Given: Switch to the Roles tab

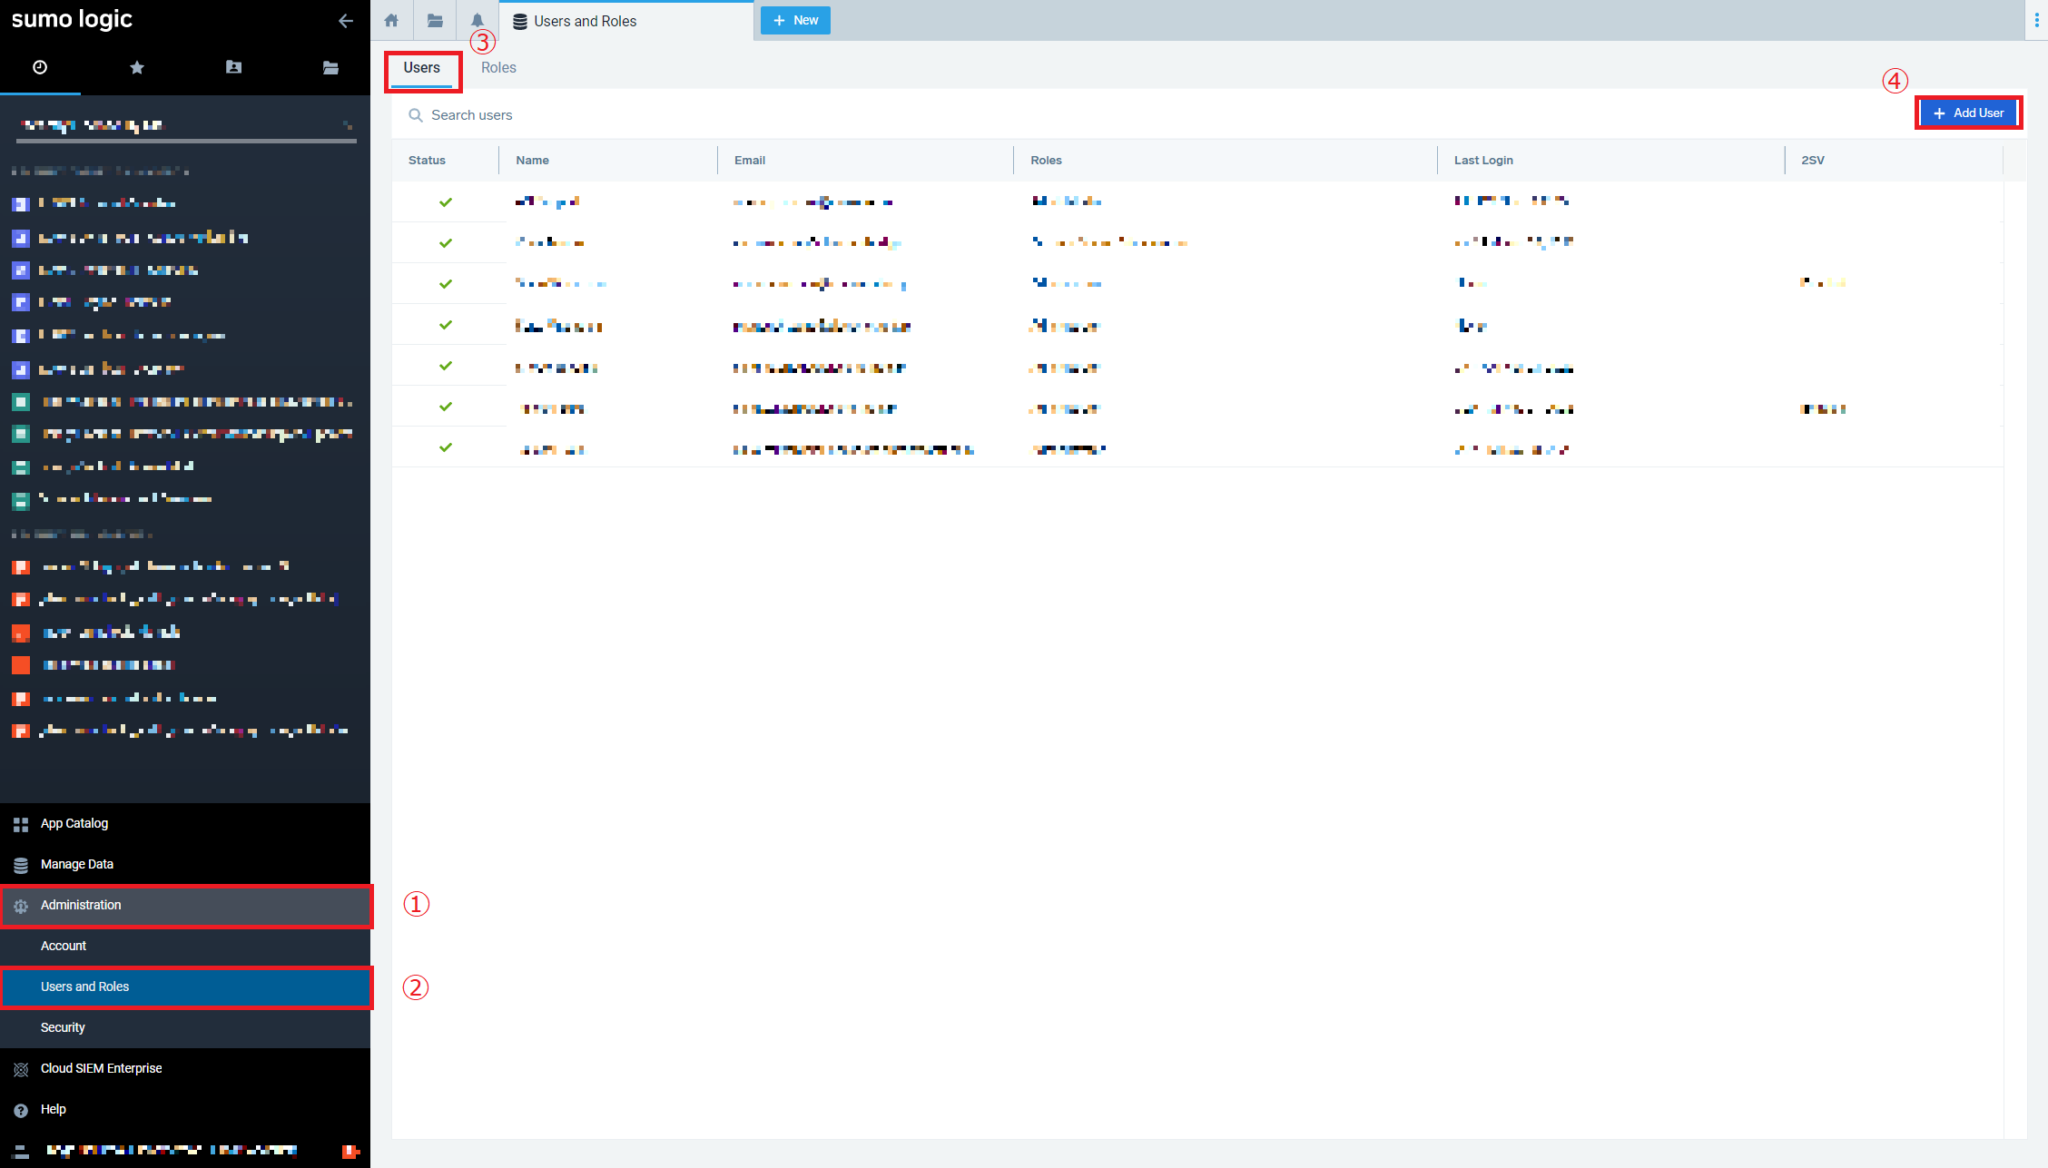Looking at the screenshot, I should point(498,67).
